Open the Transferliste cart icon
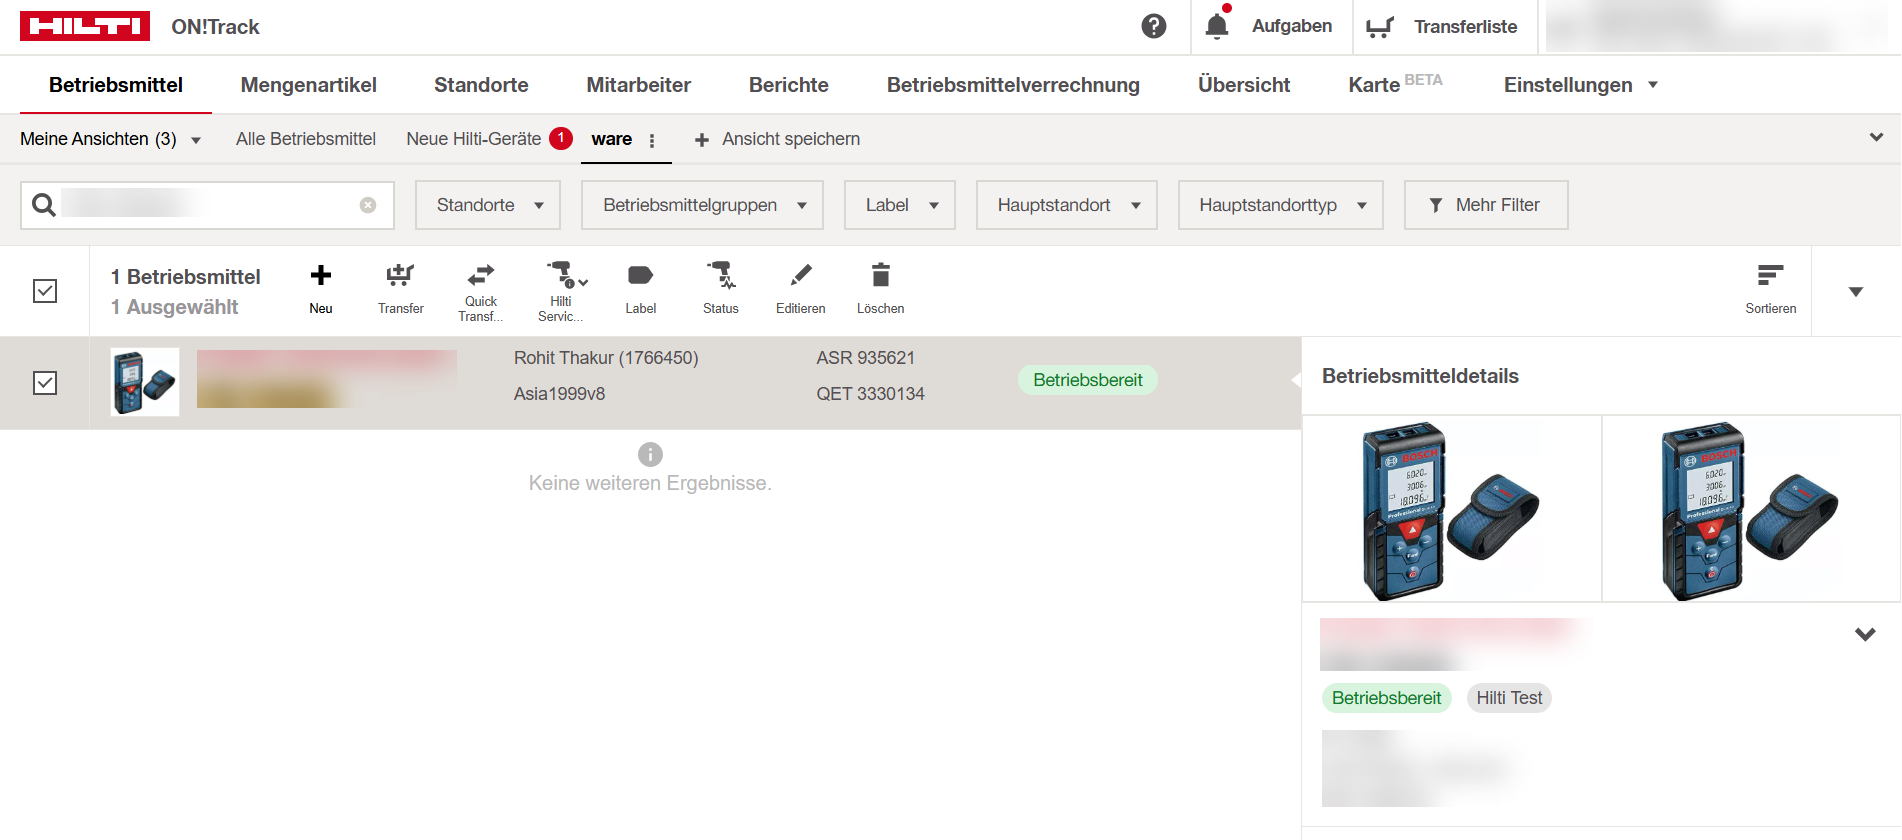Screen dimensions: 1902x840 point(1380,27)
